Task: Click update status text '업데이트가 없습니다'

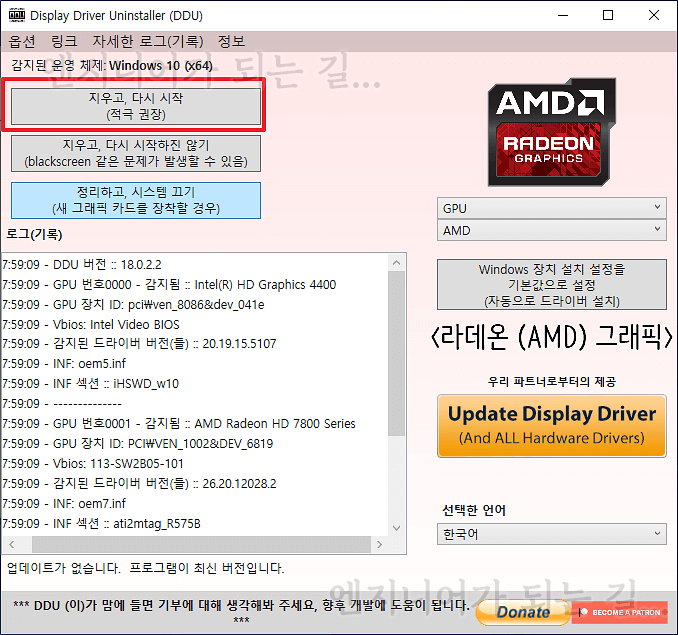Action: 64,568
